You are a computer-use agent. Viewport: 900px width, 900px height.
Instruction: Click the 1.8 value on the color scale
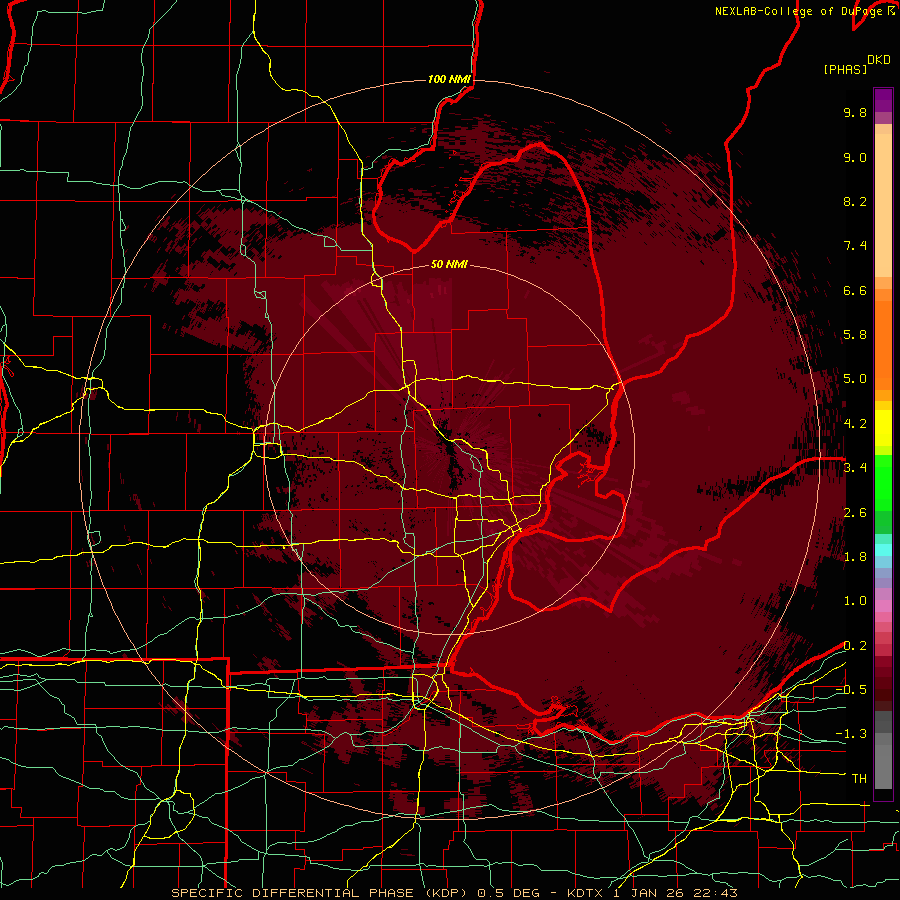(x=855, y=557)
